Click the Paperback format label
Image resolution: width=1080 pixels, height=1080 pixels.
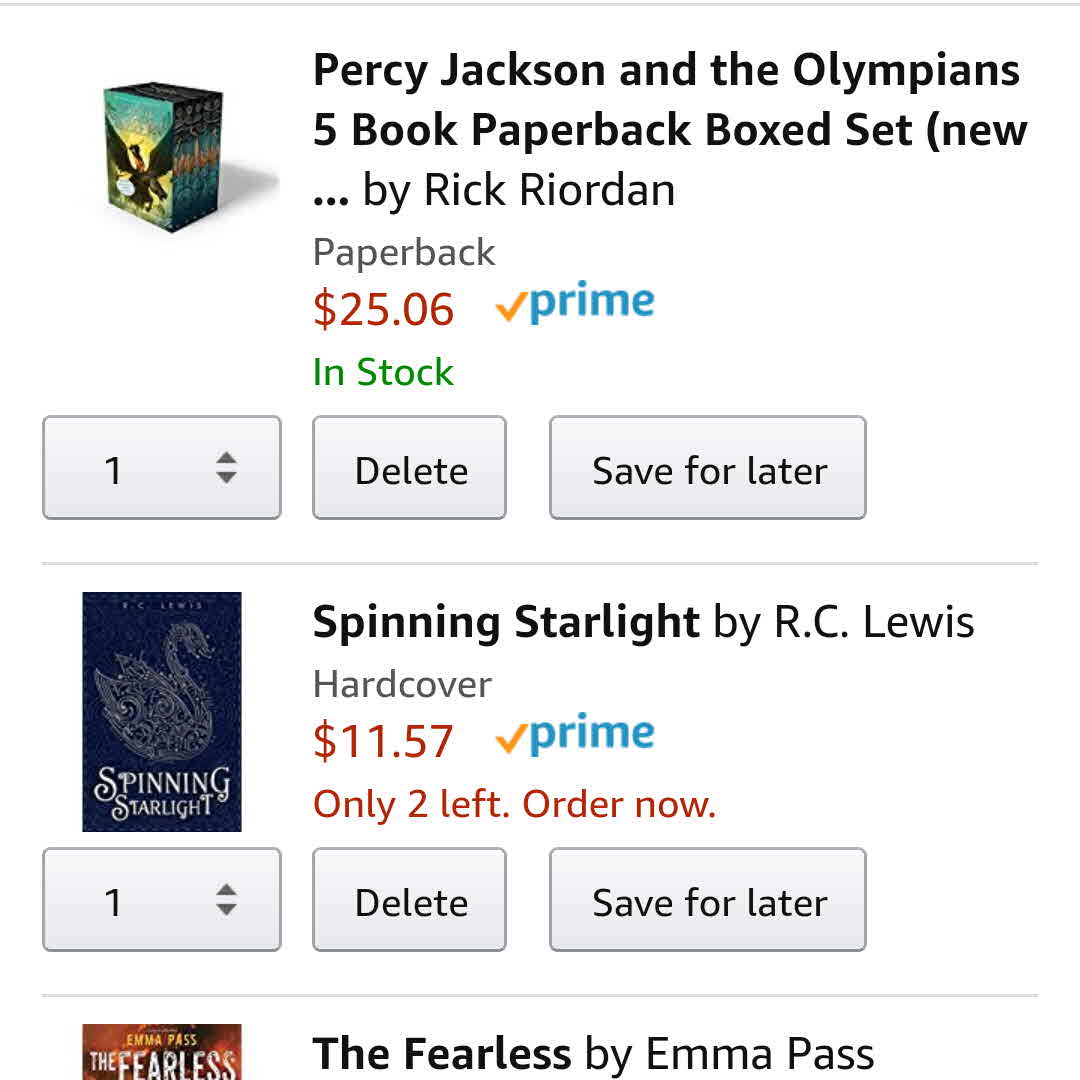[404, 252]
